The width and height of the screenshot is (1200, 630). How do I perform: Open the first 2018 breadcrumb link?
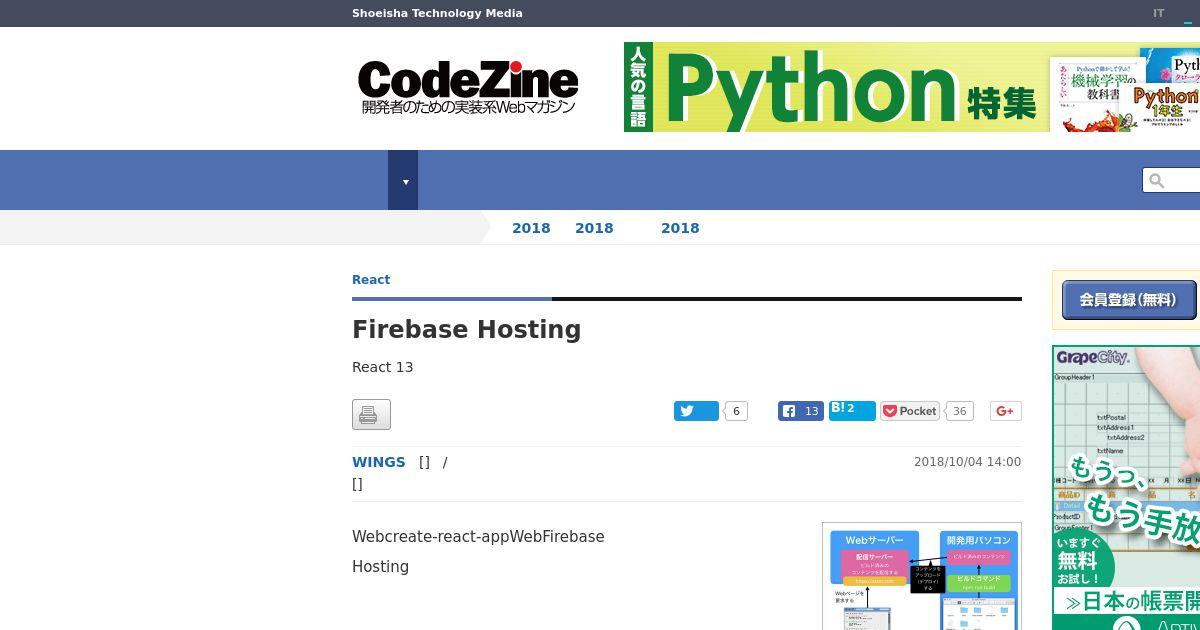pyautogui.click(x=531, y=228)
